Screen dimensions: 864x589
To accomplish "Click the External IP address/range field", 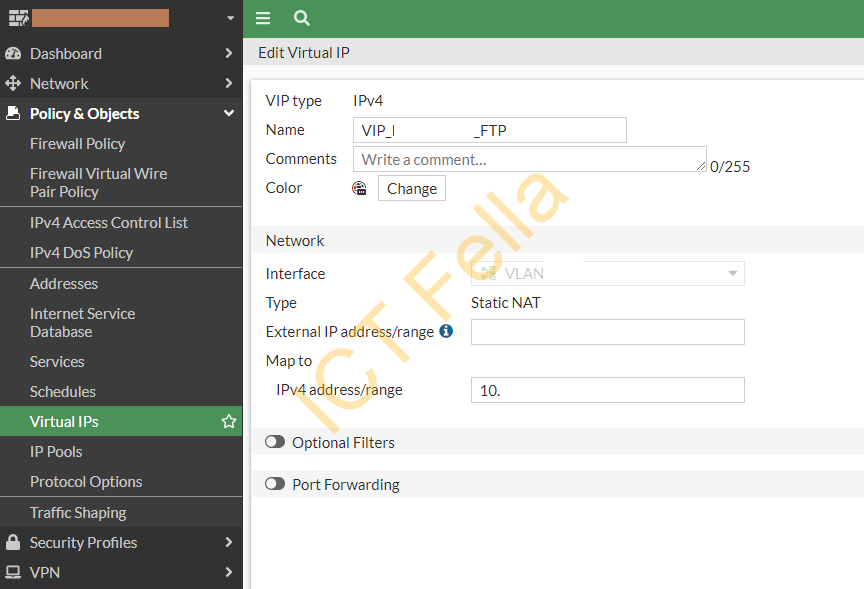I will coord(607,332).
